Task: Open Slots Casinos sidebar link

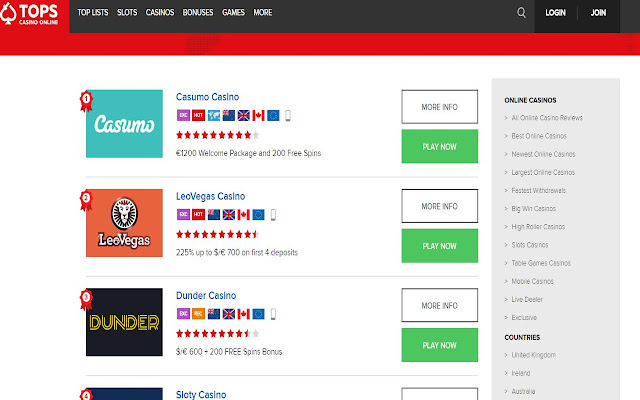Action: coord(530,245)
